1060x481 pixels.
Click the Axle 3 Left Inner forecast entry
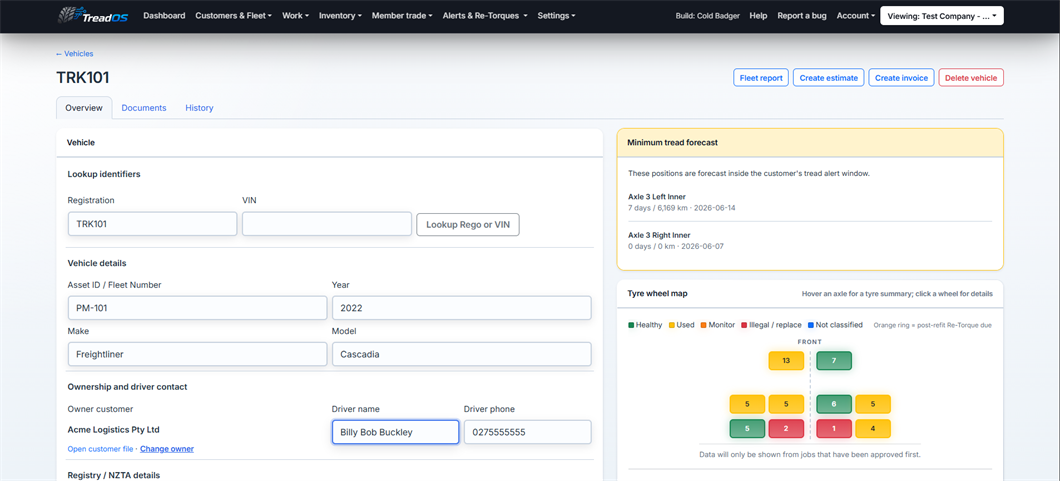click(810, 202)
